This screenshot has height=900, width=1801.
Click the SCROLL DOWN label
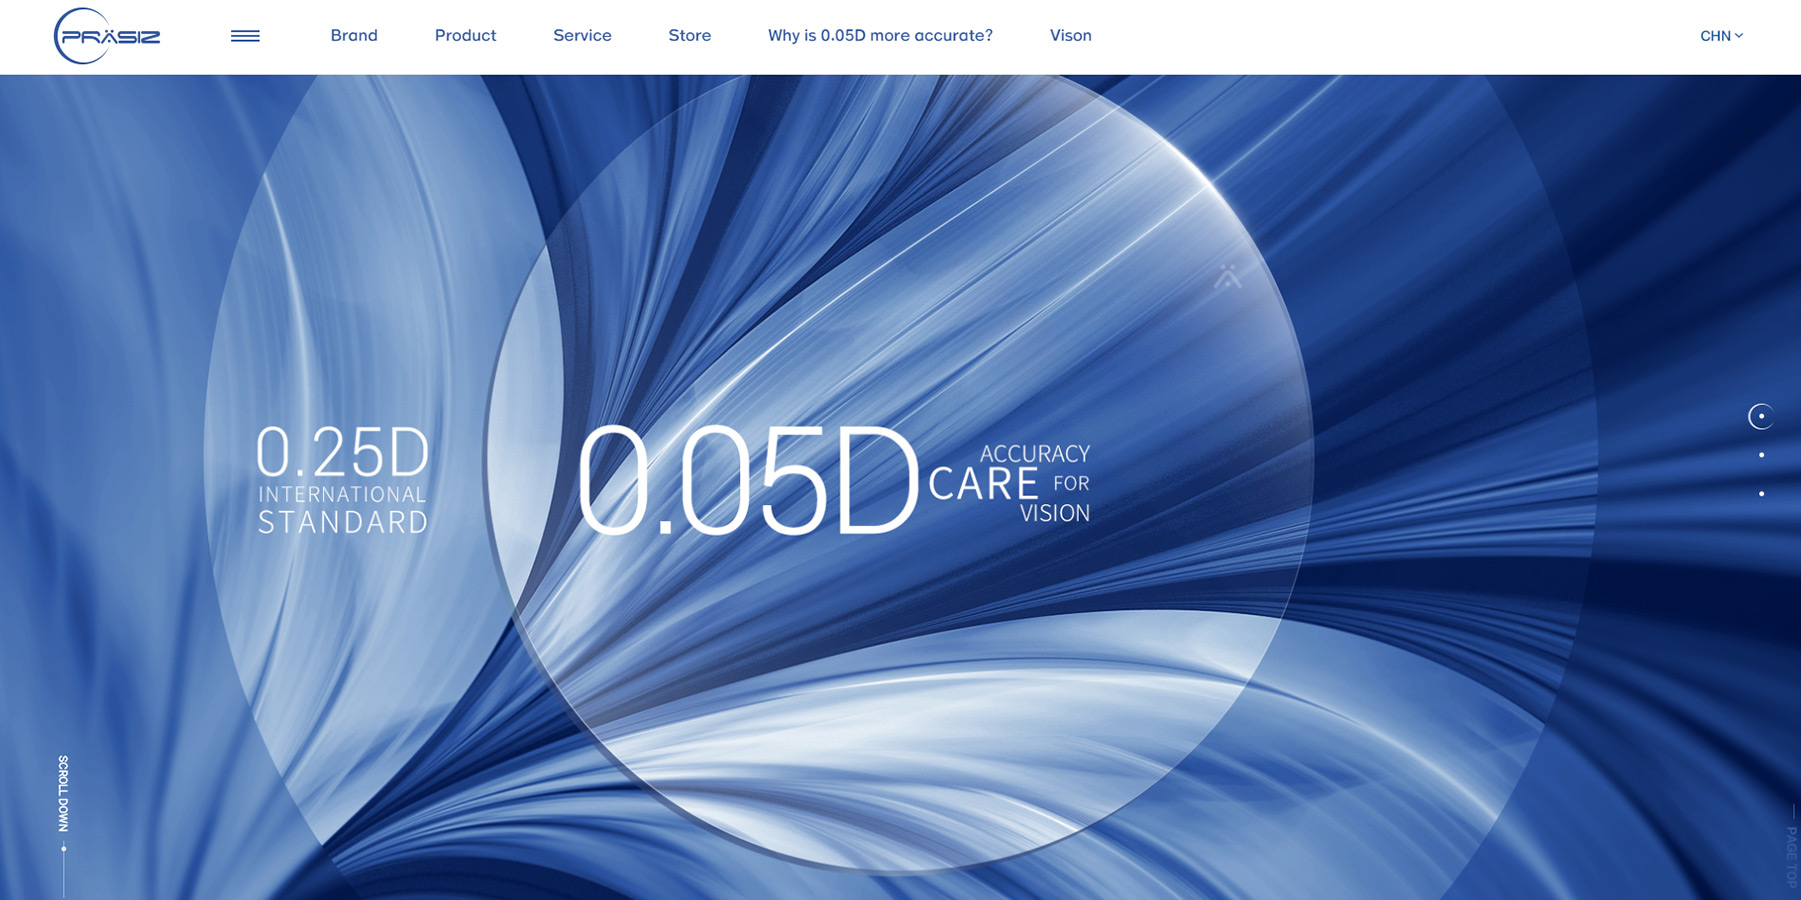point(63,793)
